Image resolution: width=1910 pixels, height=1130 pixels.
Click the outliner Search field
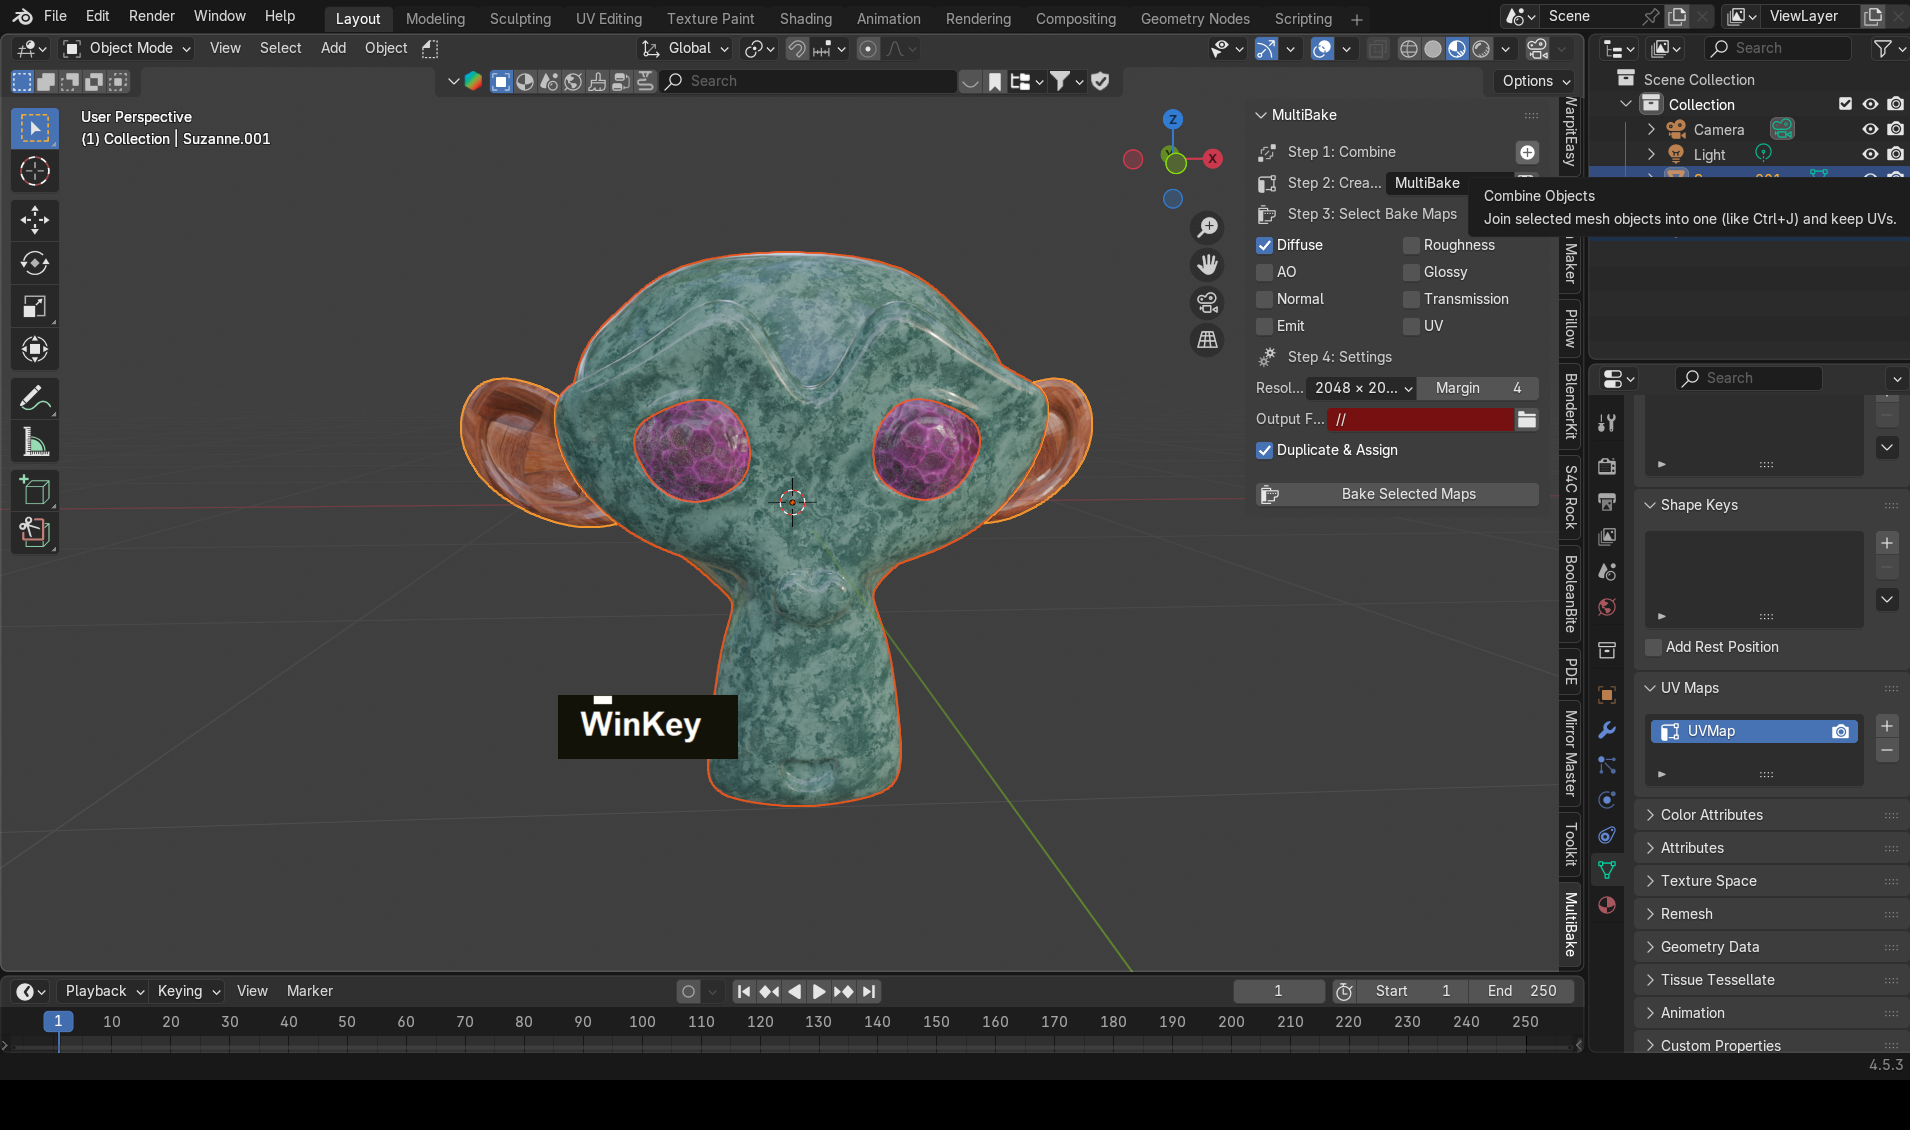[x=1778, y=48]
